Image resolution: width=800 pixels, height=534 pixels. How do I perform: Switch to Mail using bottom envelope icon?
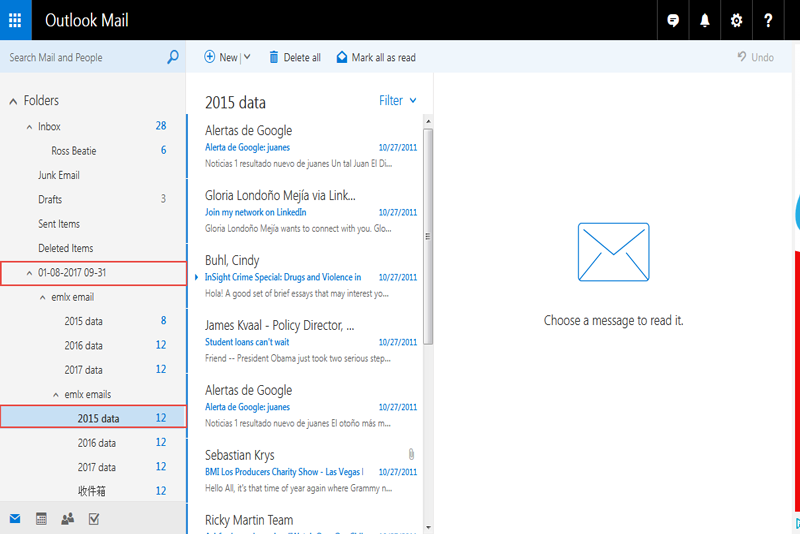(x=15, y=519)
